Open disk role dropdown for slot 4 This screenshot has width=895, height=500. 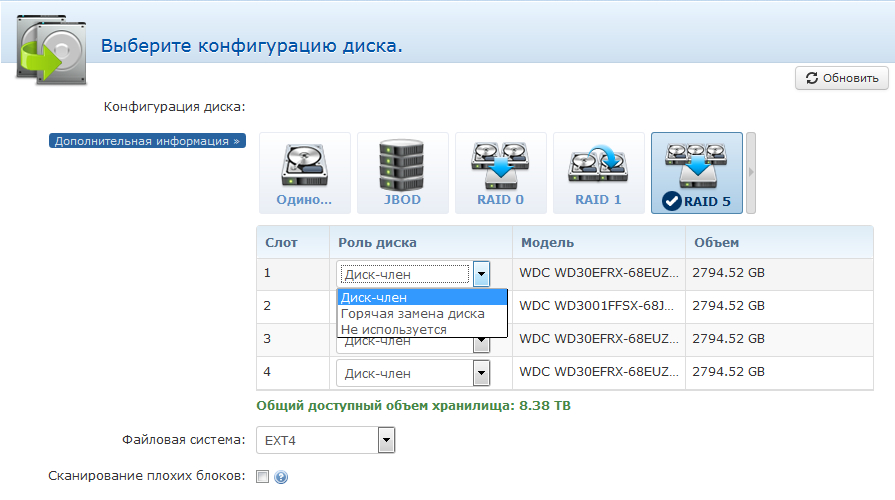point(481,373)
